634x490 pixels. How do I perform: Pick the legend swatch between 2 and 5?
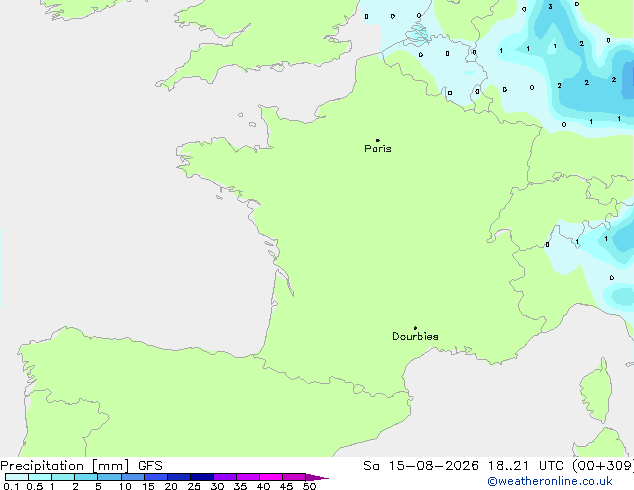click(x=86, y=477)
